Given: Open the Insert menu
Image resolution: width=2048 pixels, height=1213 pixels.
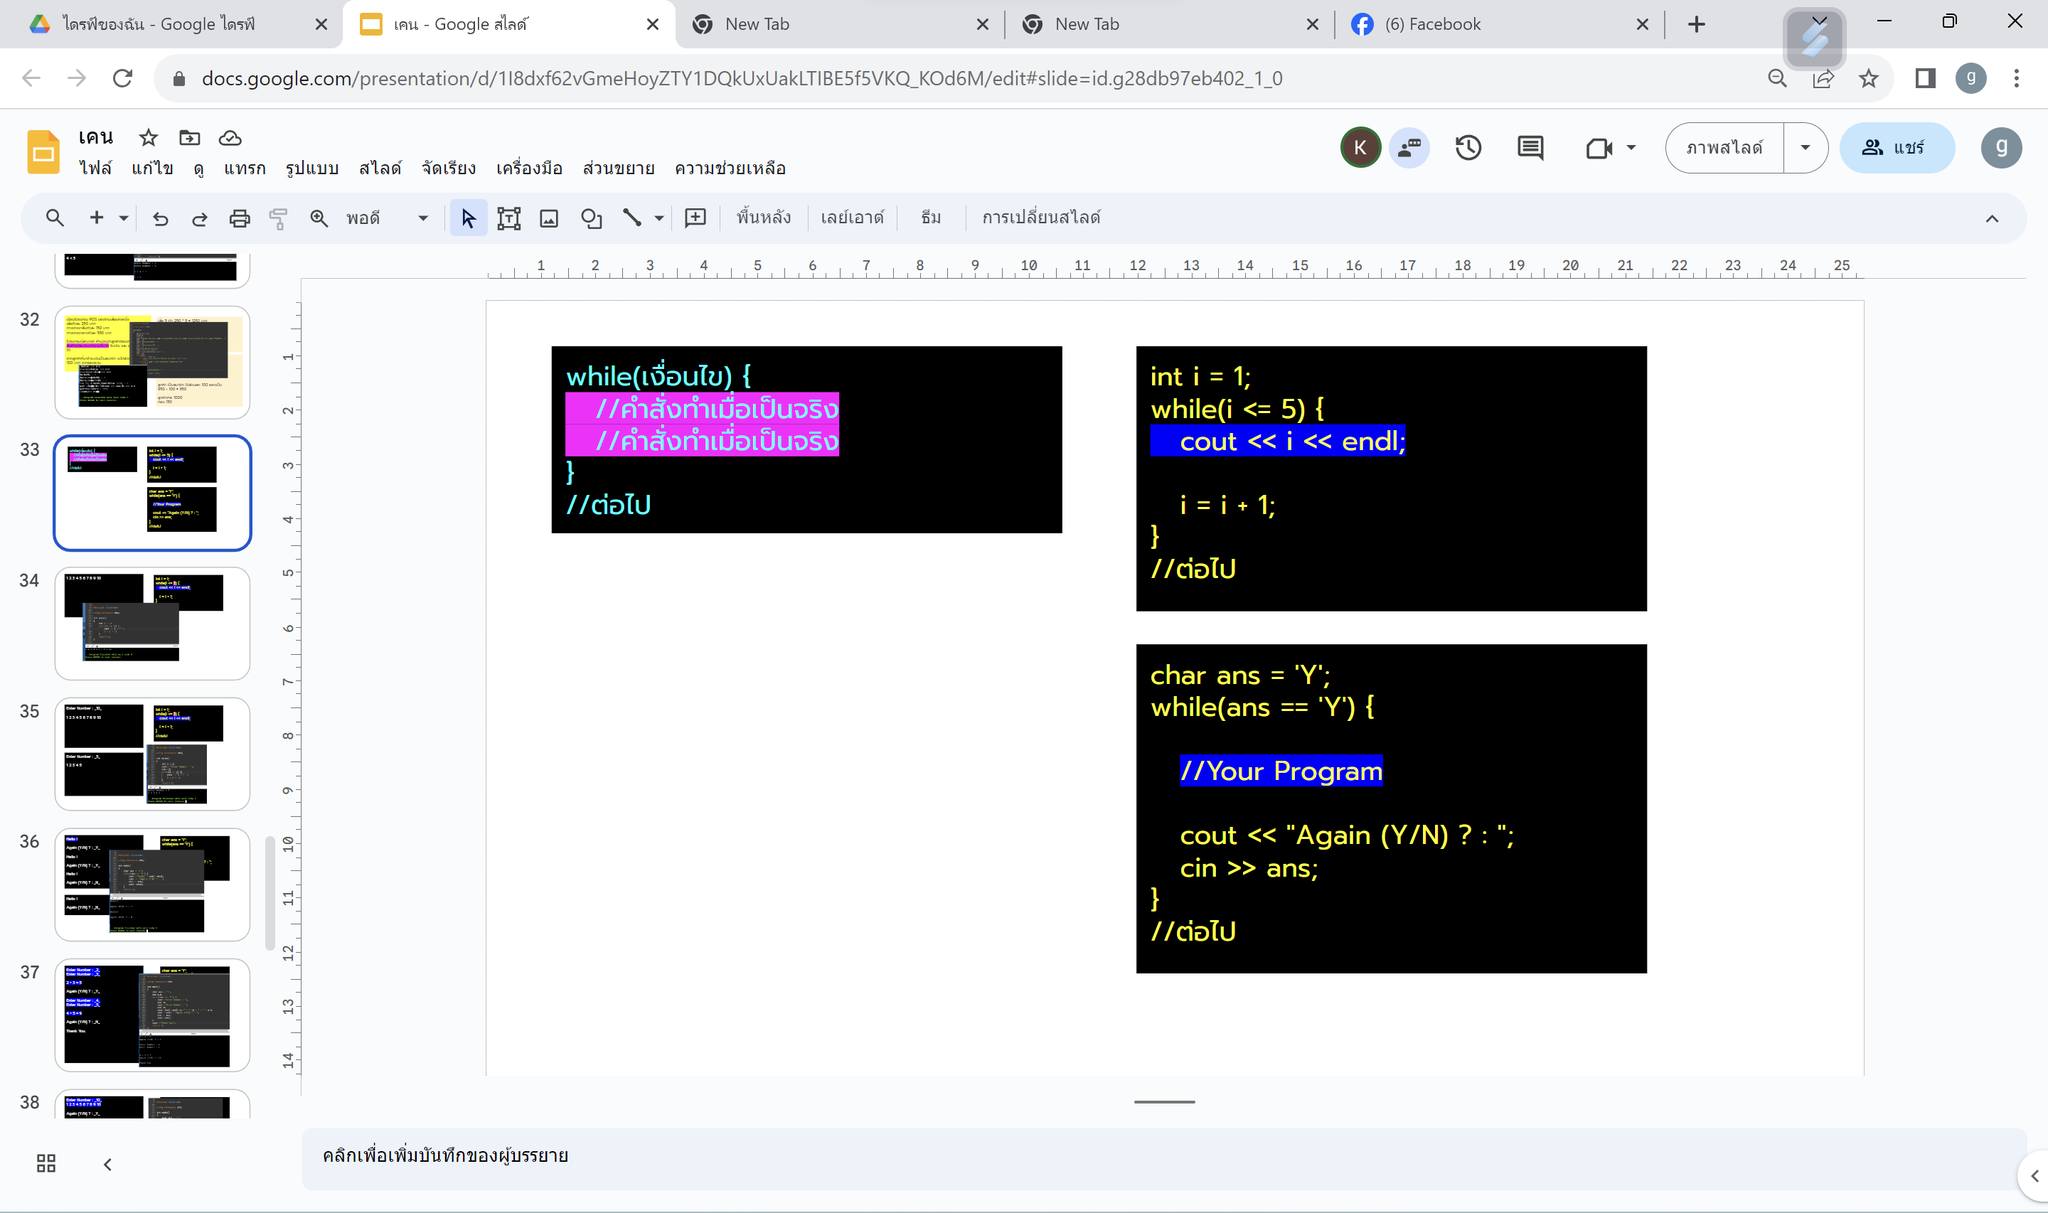Looking at the screenshot, I should 244,168.
